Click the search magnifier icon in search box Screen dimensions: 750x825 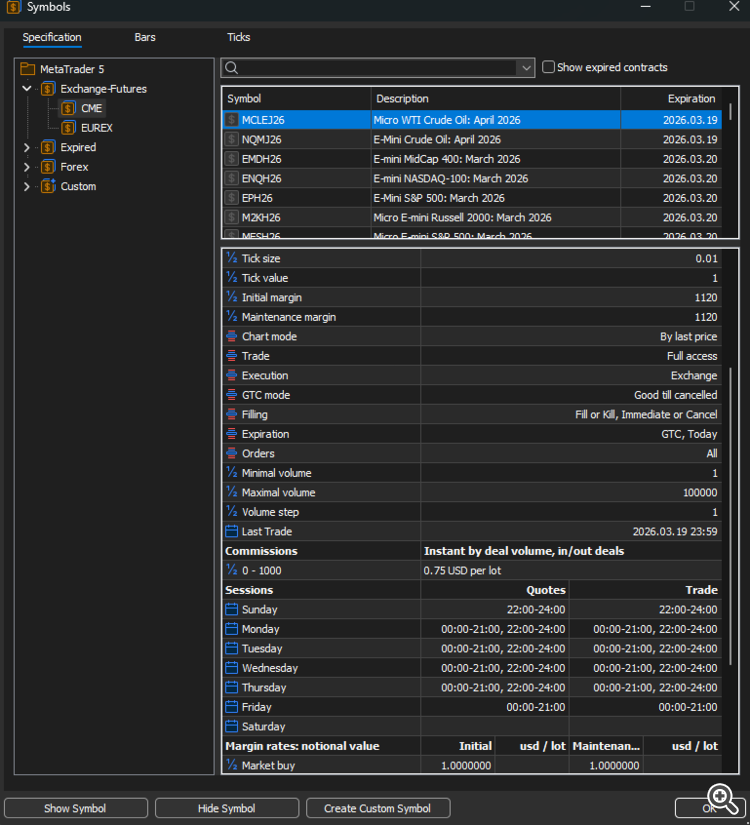232,68
